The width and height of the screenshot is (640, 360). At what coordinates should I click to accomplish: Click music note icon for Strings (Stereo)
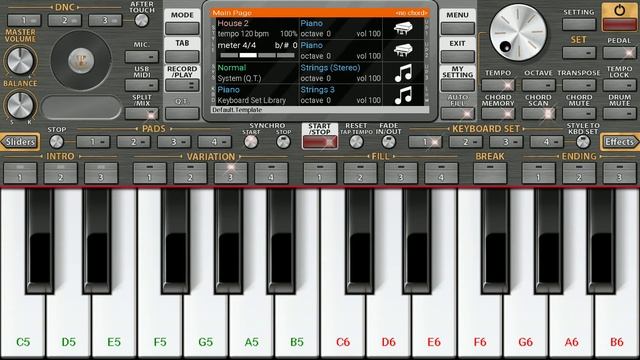[403, 73]
